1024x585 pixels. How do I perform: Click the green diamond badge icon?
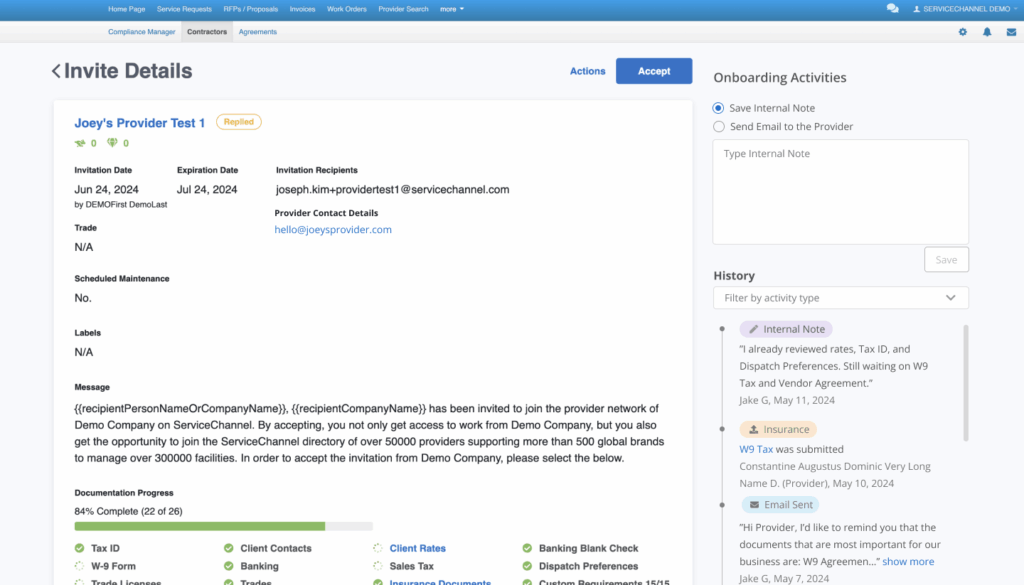tap(112, 143)
